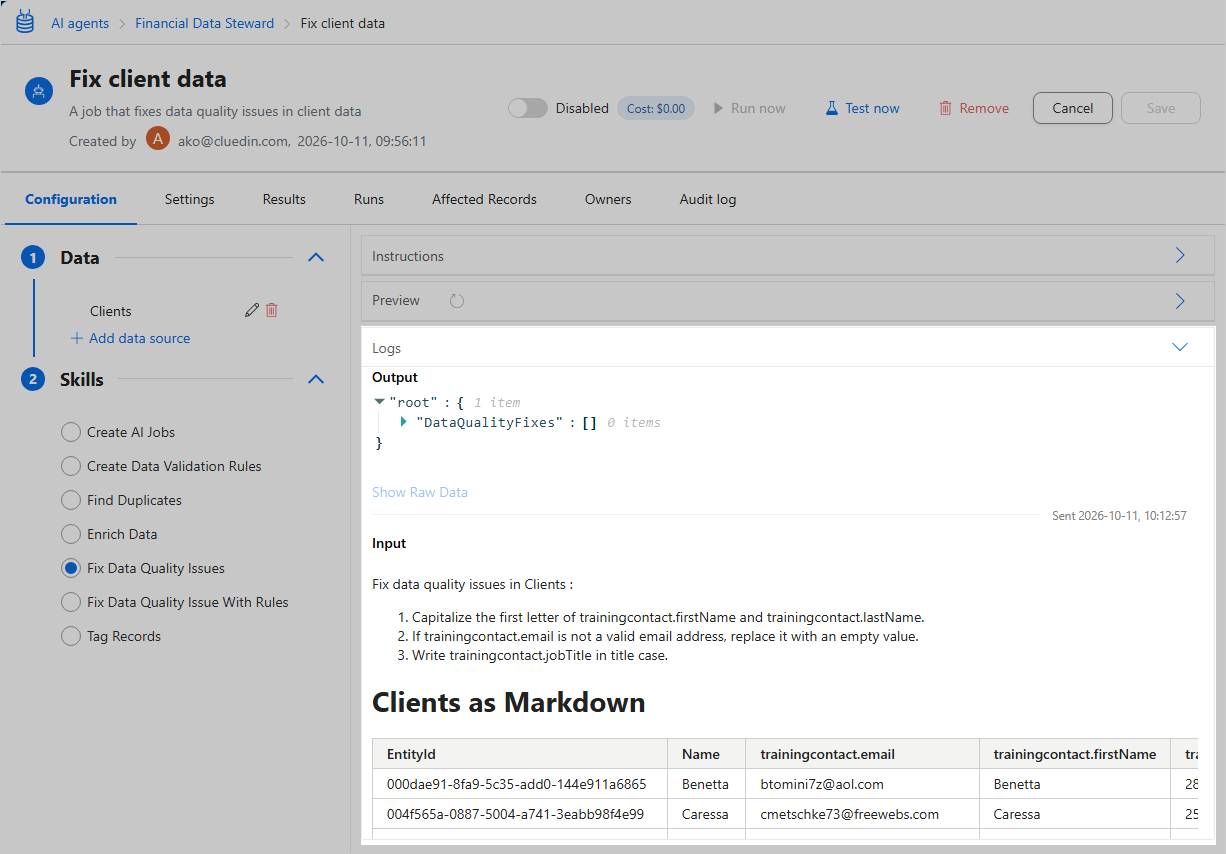This screenshot has height=854, width=1226.
Task: Collapse the "root" JSON node triangle
Action: pyautogui.click(x=379, y=402)
